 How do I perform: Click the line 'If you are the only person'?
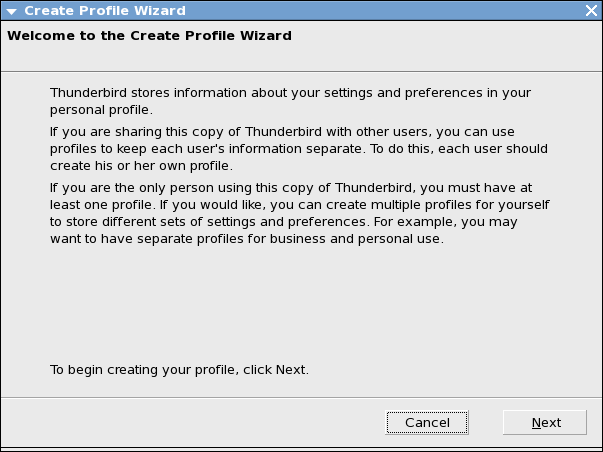[x=291, y=188]
